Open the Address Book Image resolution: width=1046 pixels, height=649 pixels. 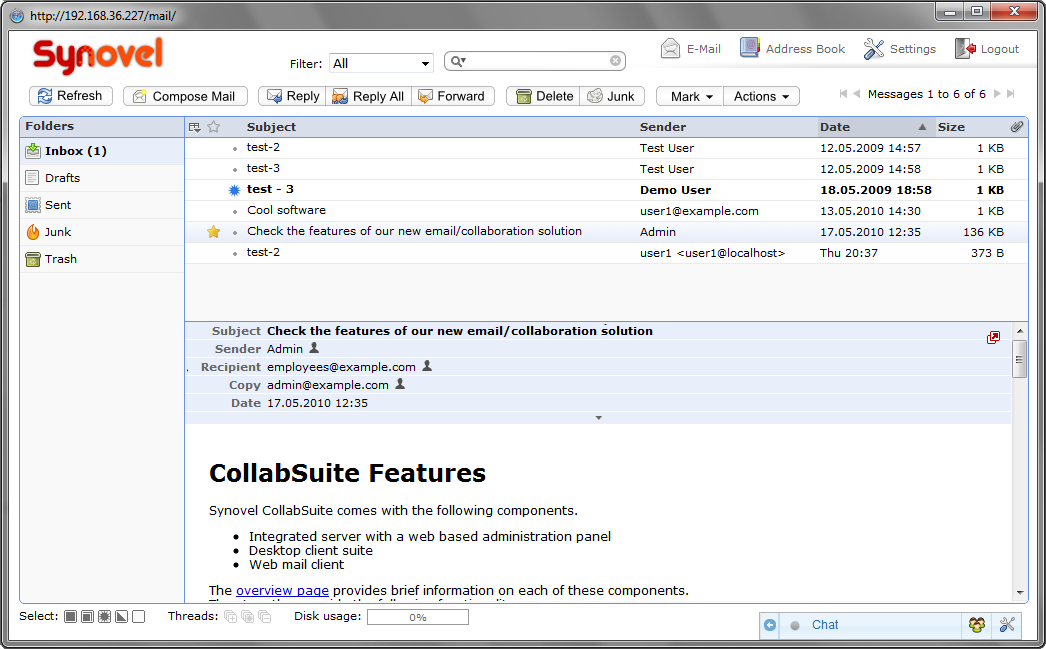click(792, 48)
